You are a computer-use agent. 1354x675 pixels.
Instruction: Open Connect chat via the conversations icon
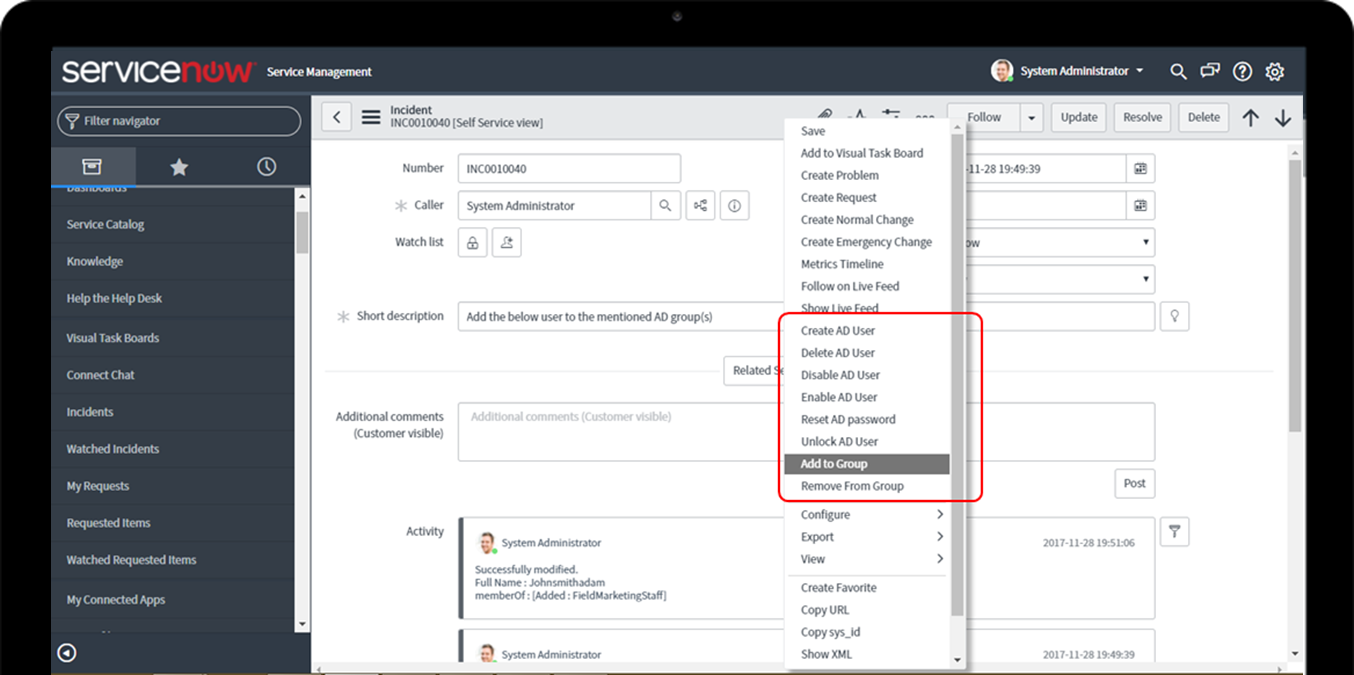coord(1210,71)
